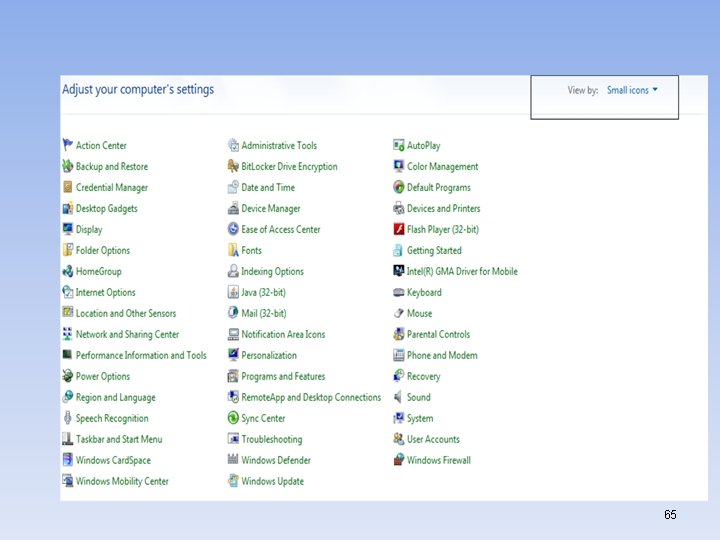
Task: Open Region and Language link
Action: [116, 398]
